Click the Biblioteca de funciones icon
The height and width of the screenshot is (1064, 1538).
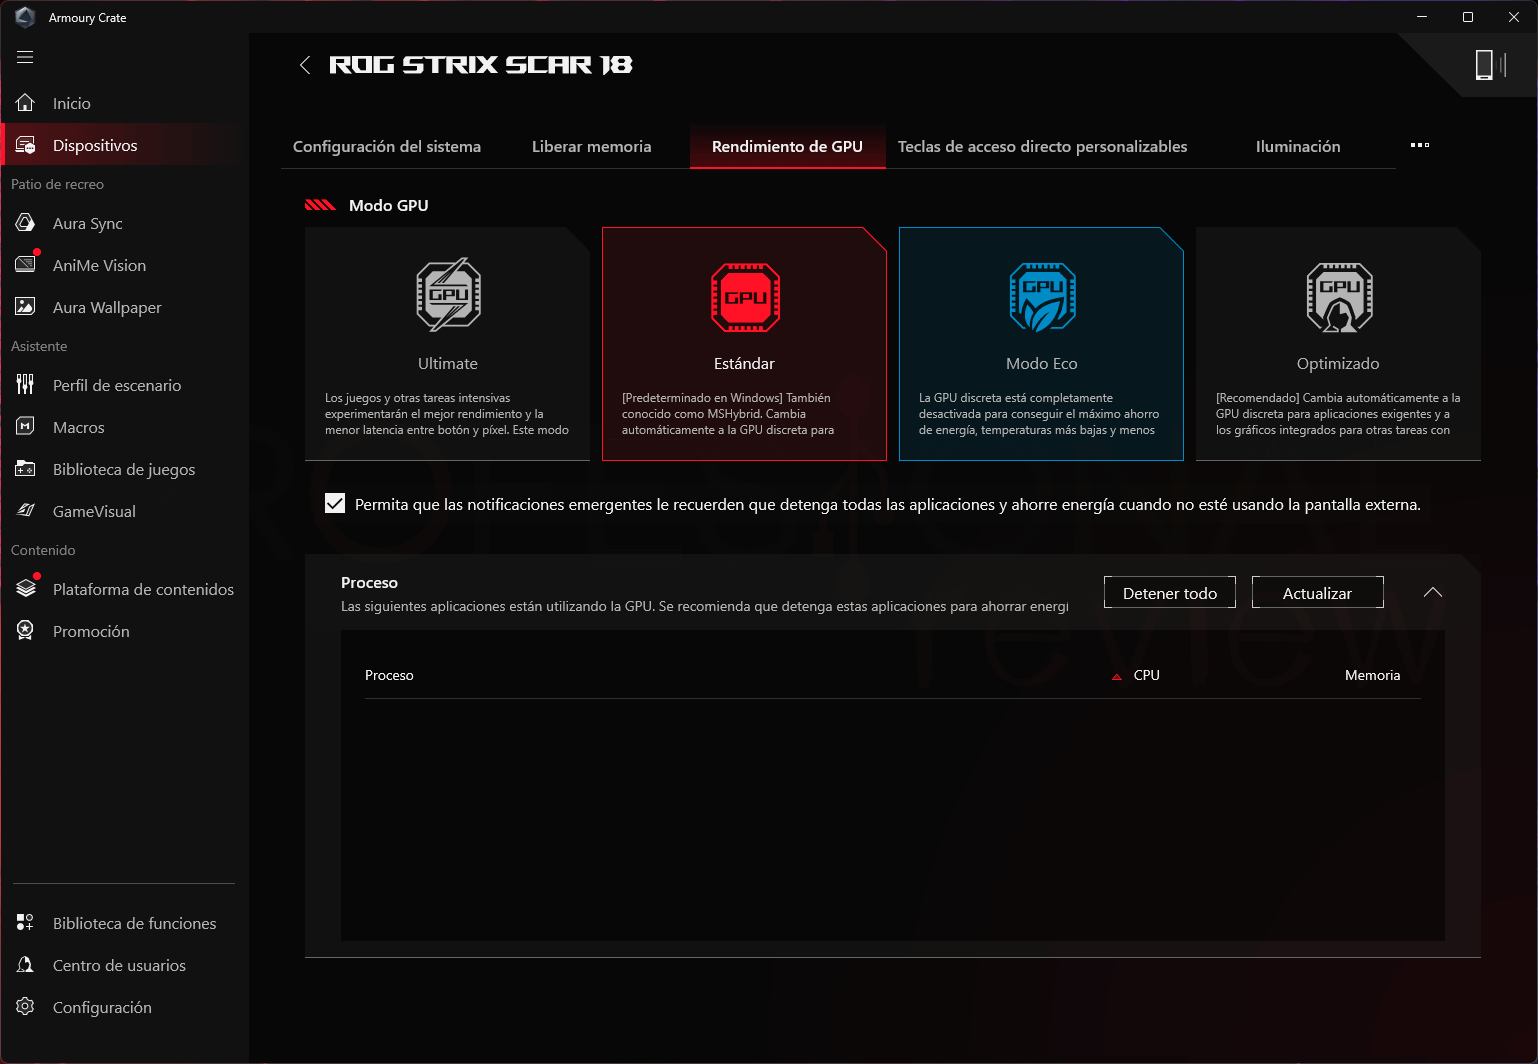[x=26, y=923]
